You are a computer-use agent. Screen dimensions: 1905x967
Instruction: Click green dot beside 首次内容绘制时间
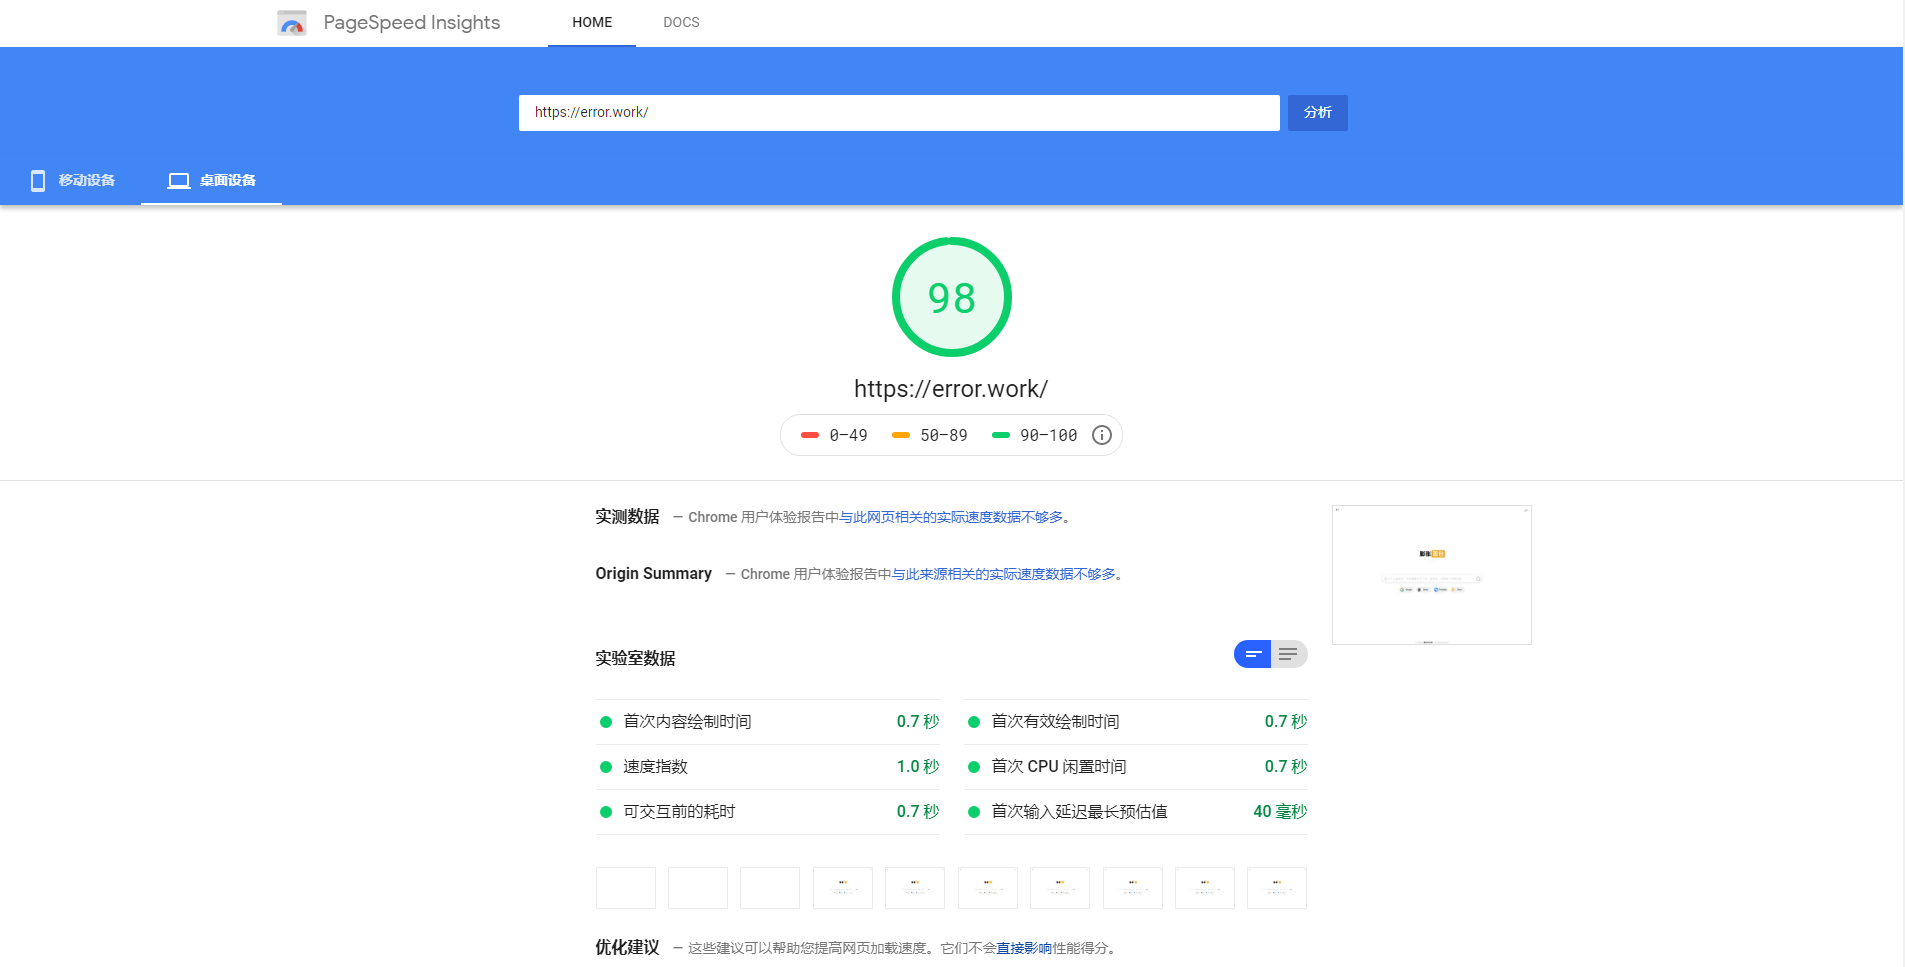(x=605, y=722)
